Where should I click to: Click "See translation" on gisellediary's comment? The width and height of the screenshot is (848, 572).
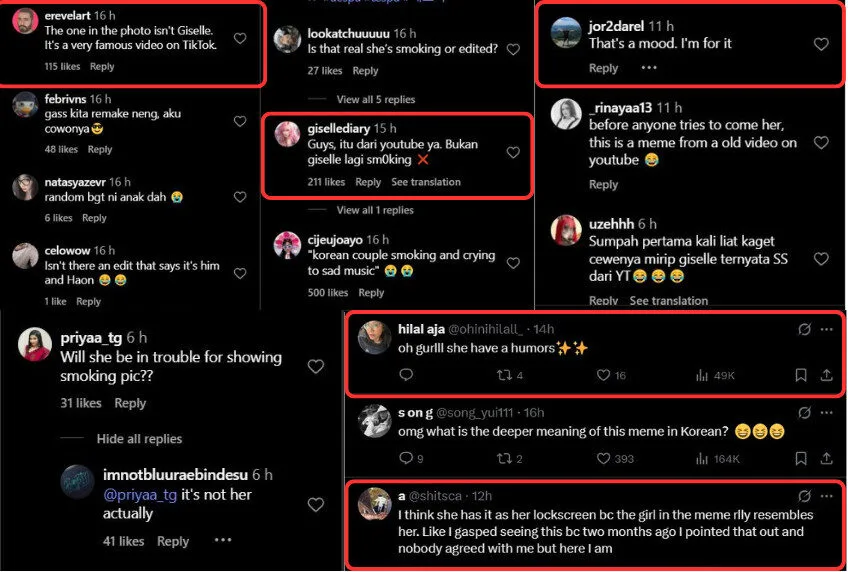point(426,182)
